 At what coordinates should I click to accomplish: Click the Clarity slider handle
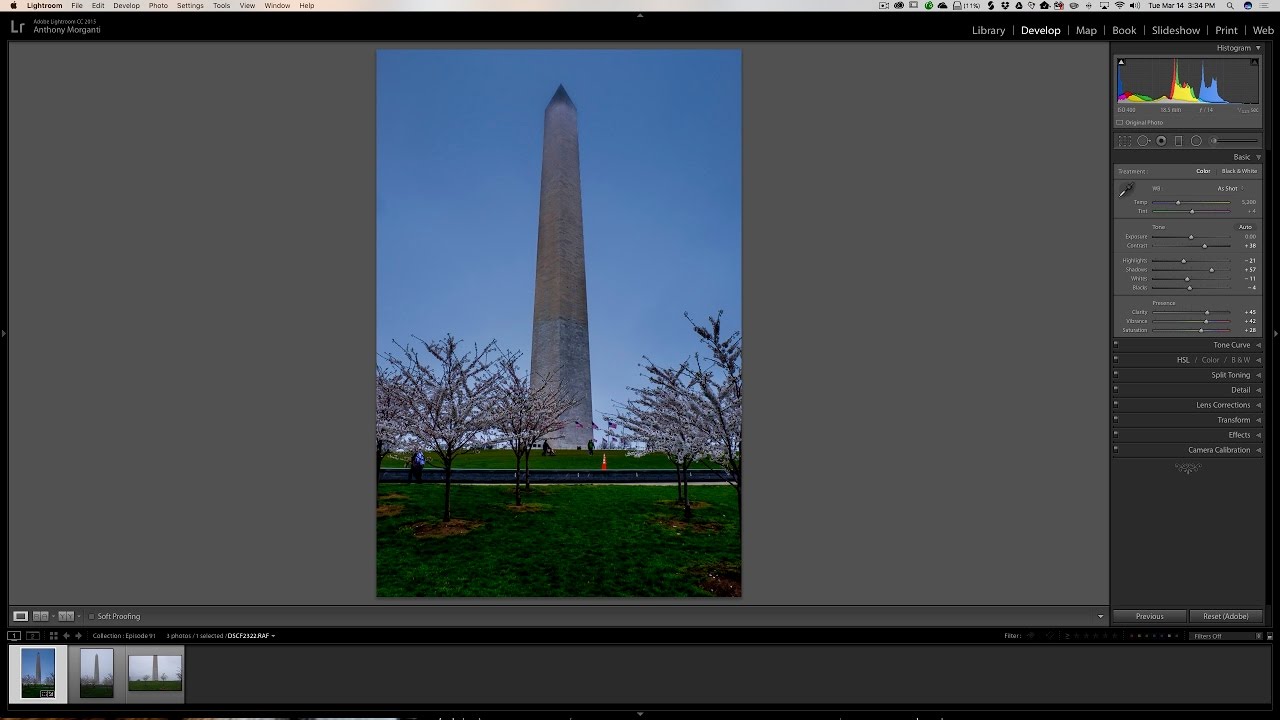click(1207, 312)
